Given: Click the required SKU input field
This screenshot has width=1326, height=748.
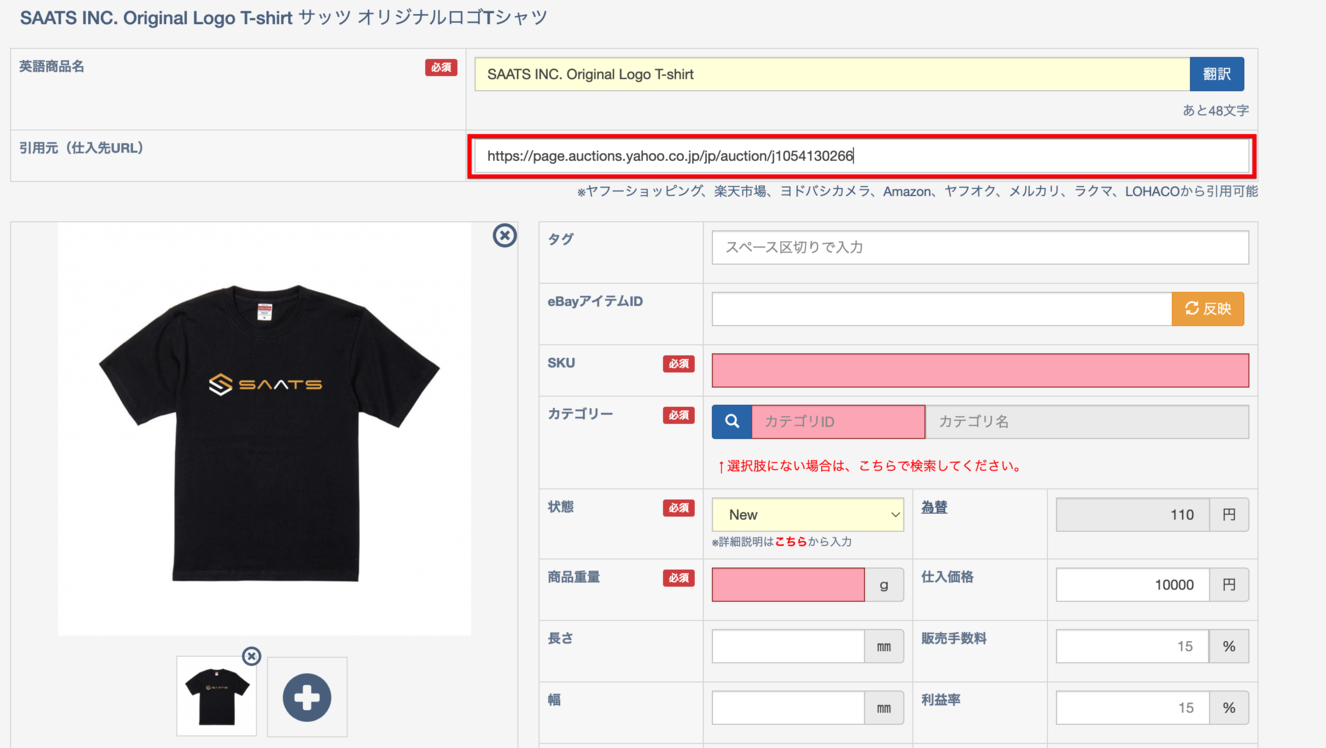Looking at the screenshot, I should 979,371.
